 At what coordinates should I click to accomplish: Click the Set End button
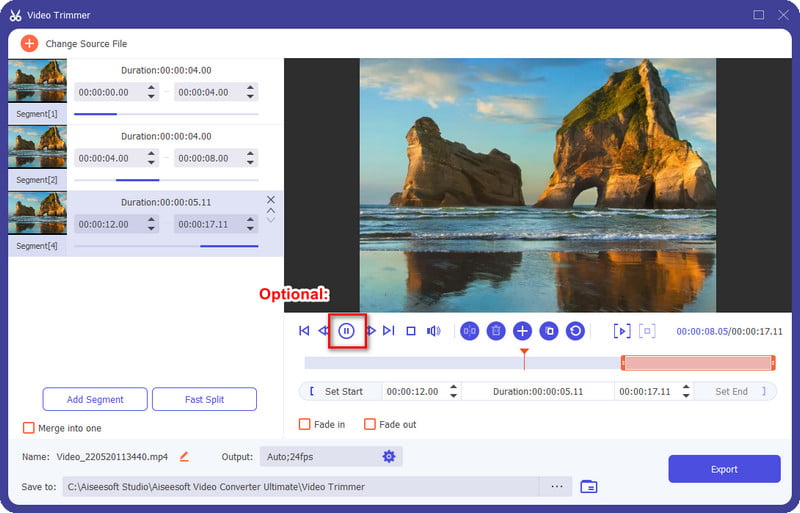point(736,392)
